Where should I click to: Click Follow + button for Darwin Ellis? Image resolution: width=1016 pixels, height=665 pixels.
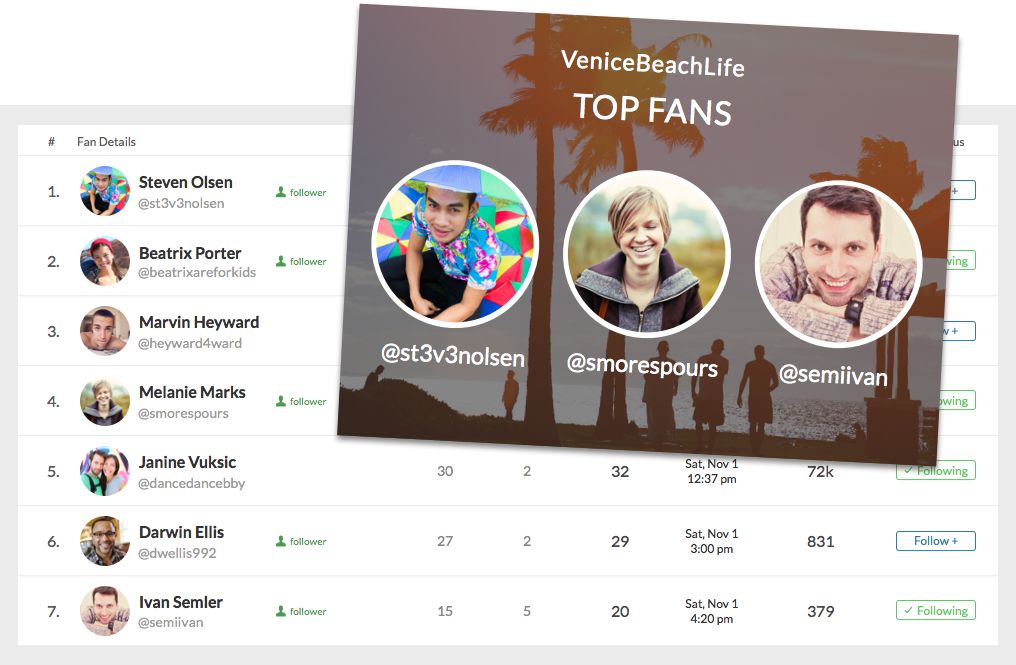coord(936,541)
